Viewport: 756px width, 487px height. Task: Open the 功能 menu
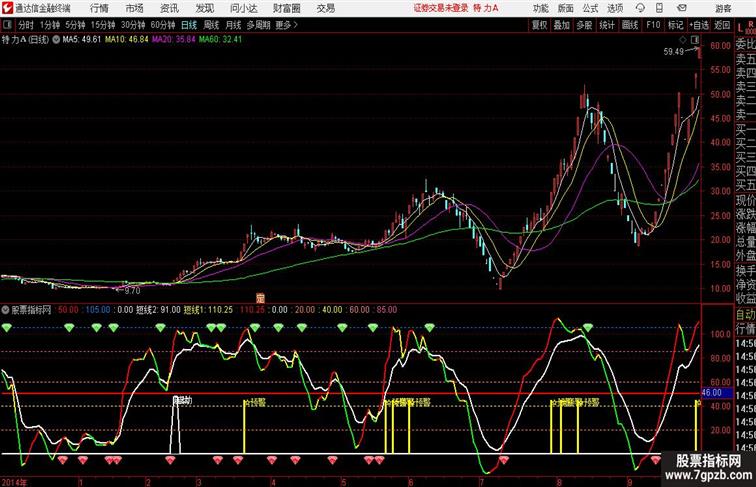pyautogui.click(x=540, y=8)
